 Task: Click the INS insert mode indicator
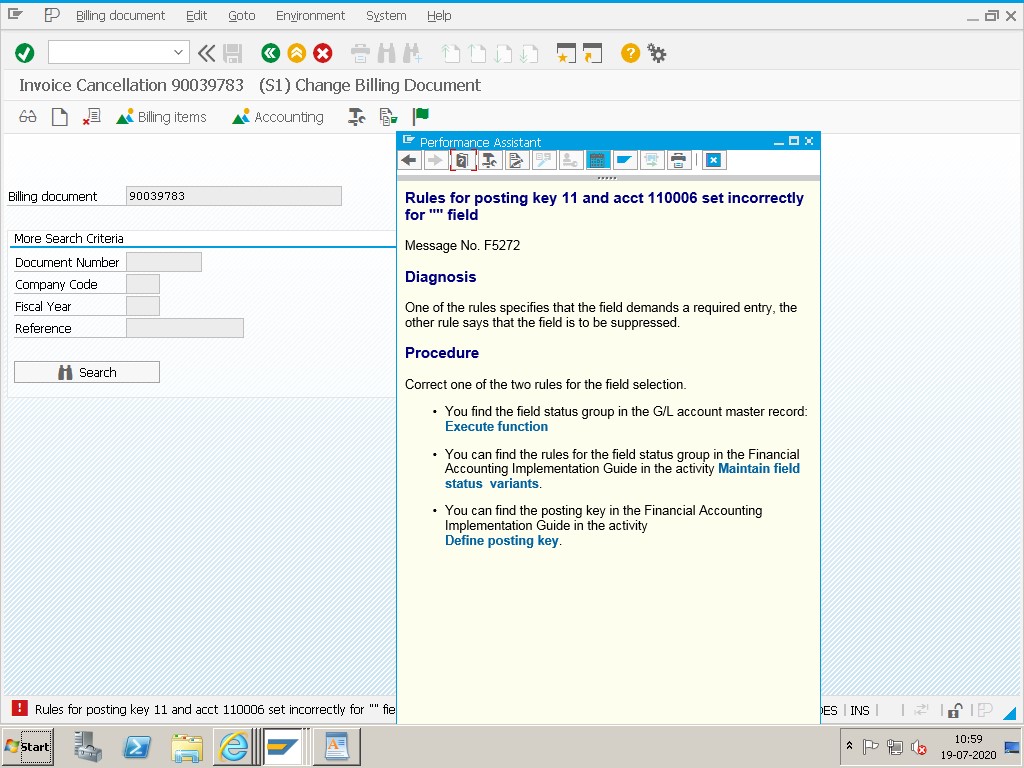click(859, 711)
